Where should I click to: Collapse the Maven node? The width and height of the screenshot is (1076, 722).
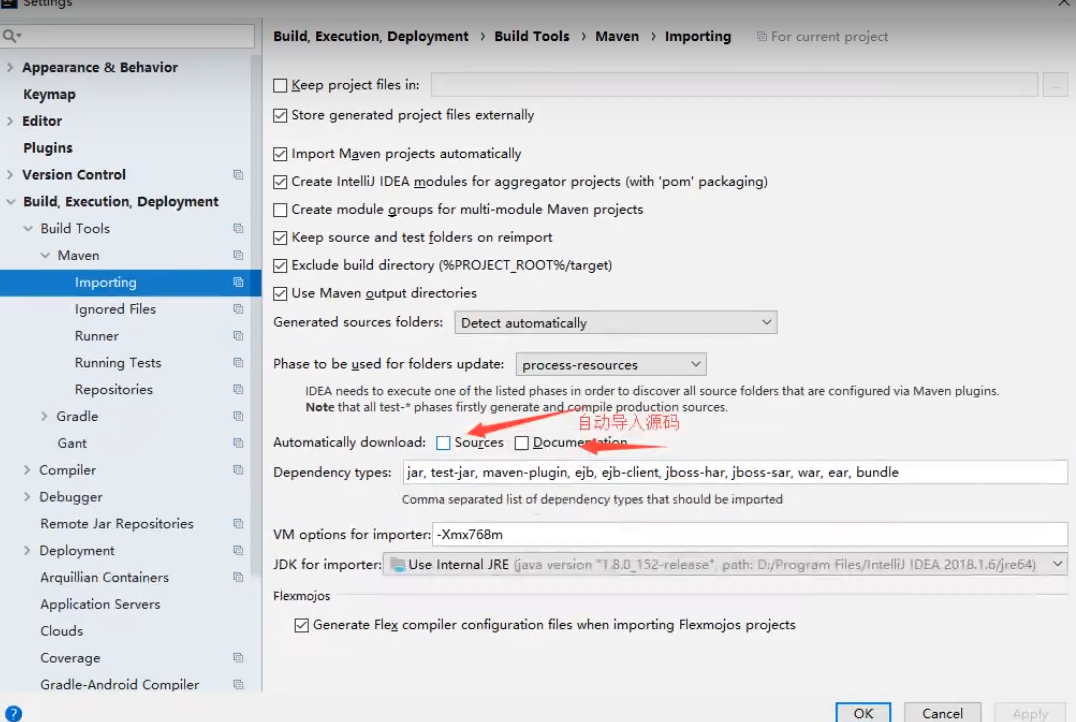[45, 255]
